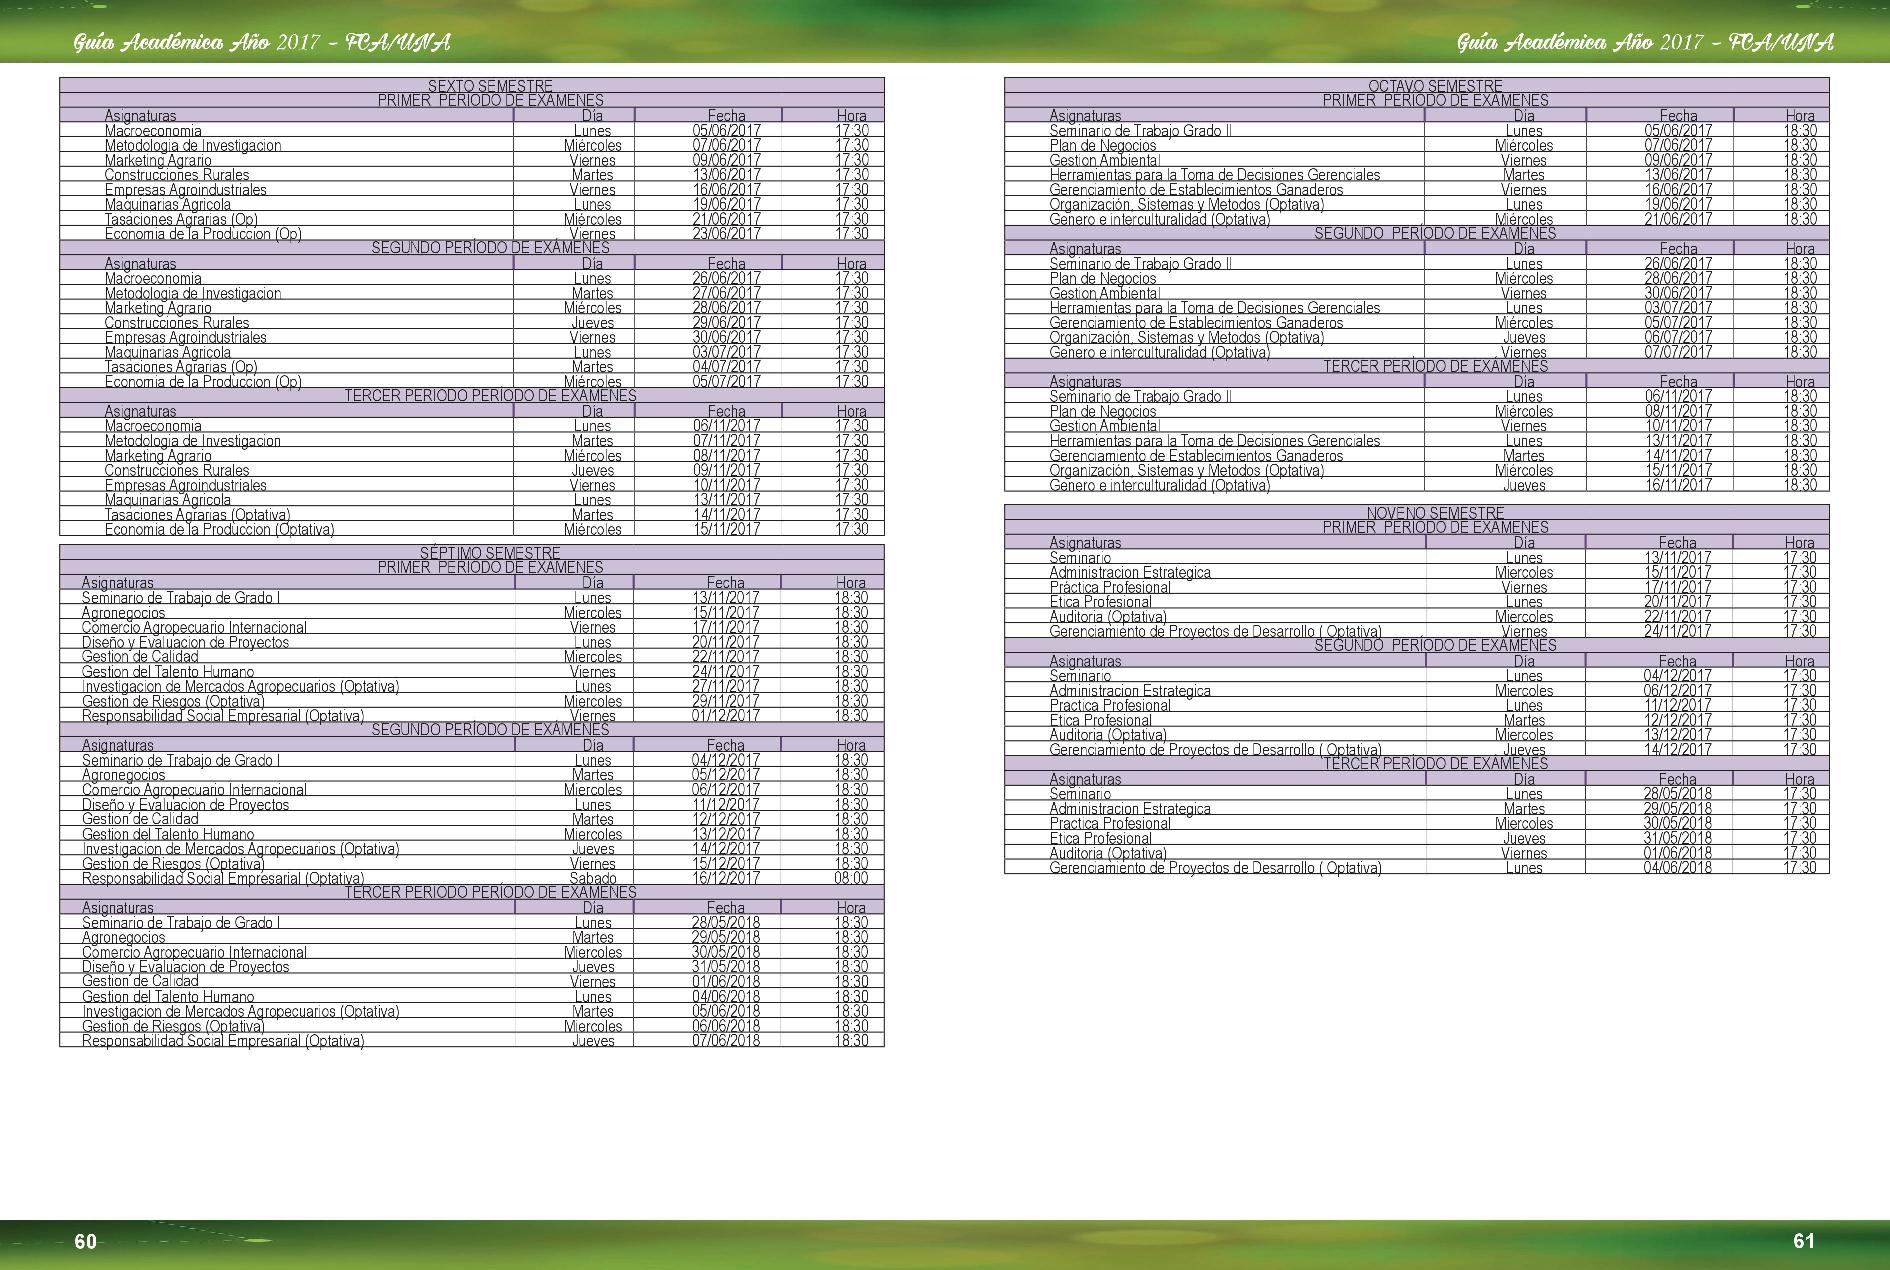The image size is (1890, 1270).
Task: Click Macroeconomia dated 05/06/2017
Action: (x=153, y=131)
